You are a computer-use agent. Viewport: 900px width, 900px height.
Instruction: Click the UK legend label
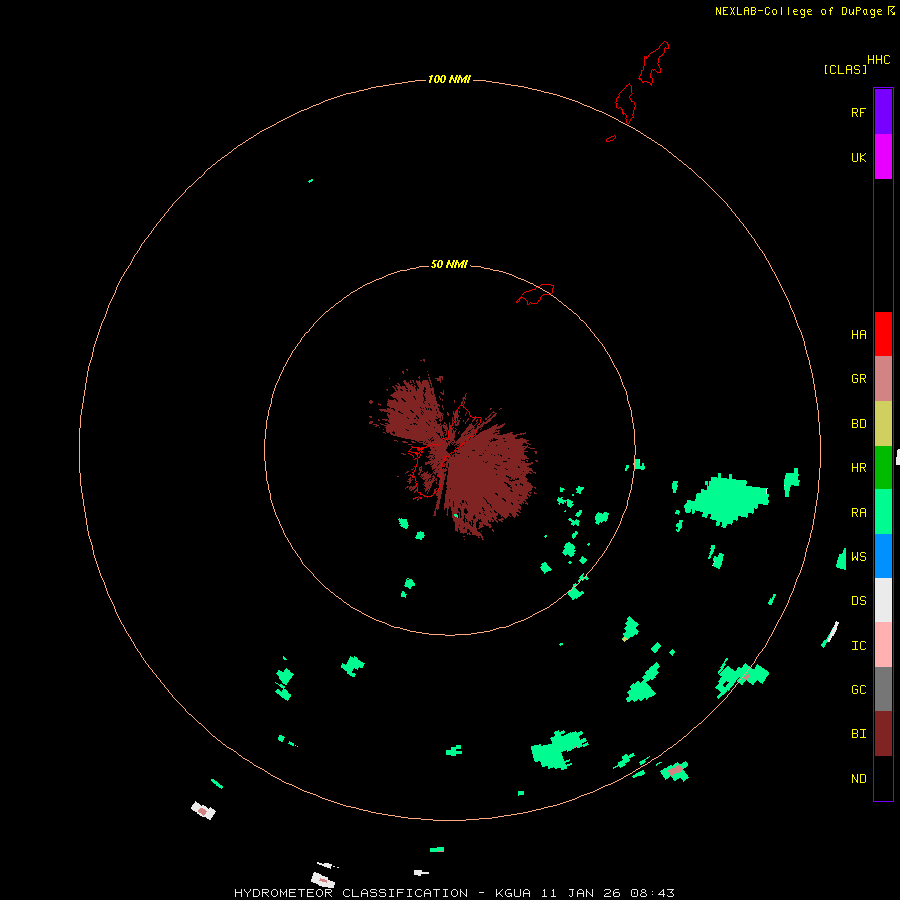[x=858, y=157]
